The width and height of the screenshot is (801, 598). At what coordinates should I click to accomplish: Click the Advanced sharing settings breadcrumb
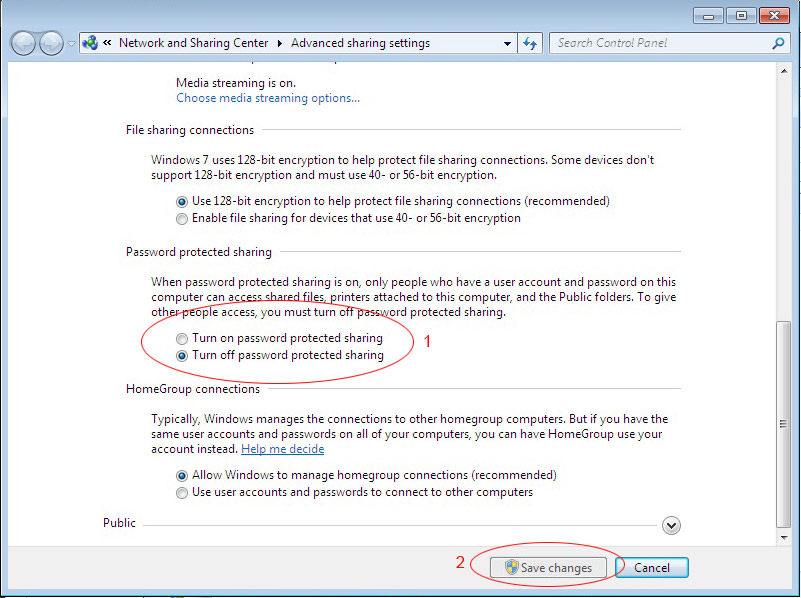pos(361,43)
